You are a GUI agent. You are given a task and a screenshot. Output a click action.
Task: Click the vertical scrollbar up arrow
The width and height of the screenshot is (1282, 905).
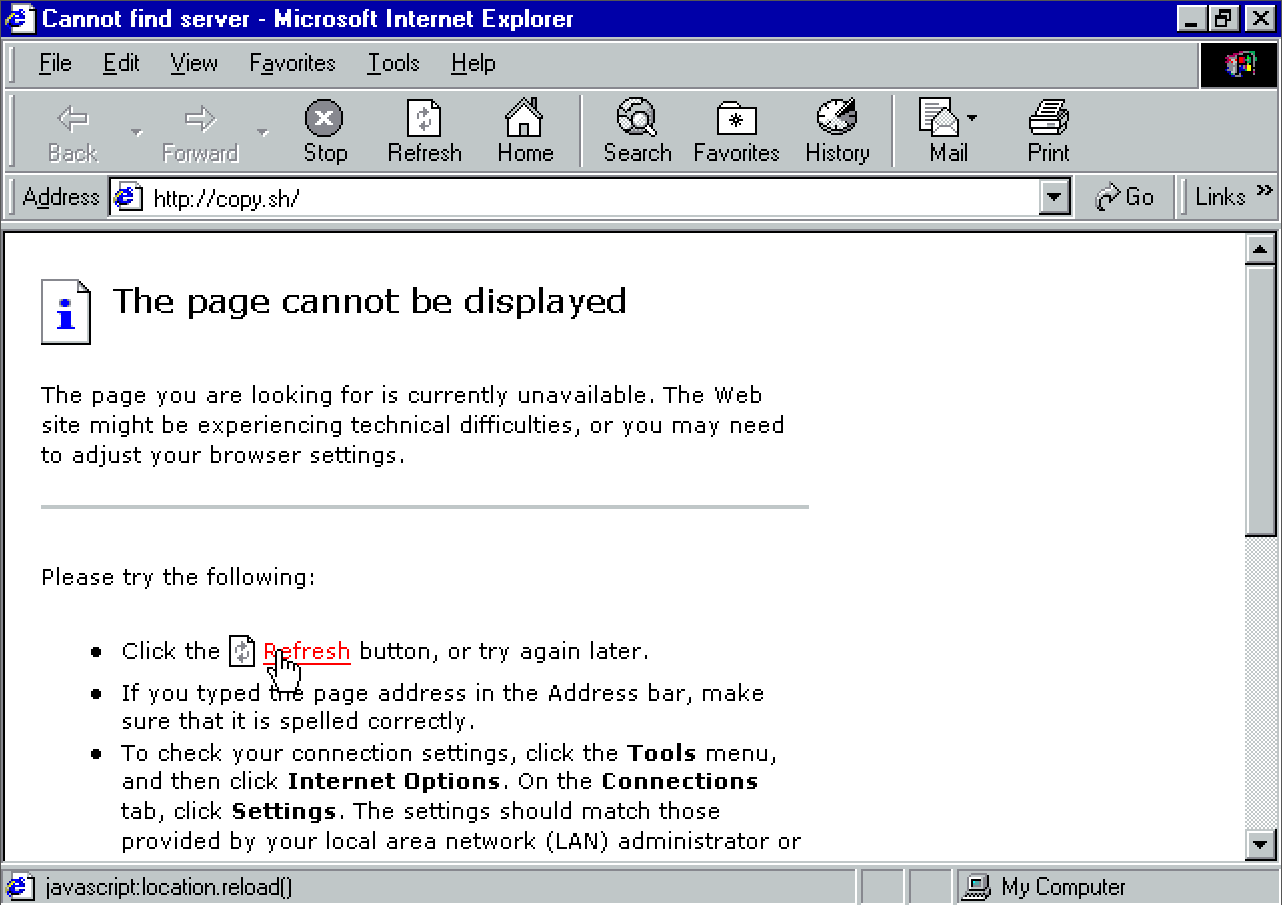(x=1260, y=250)
